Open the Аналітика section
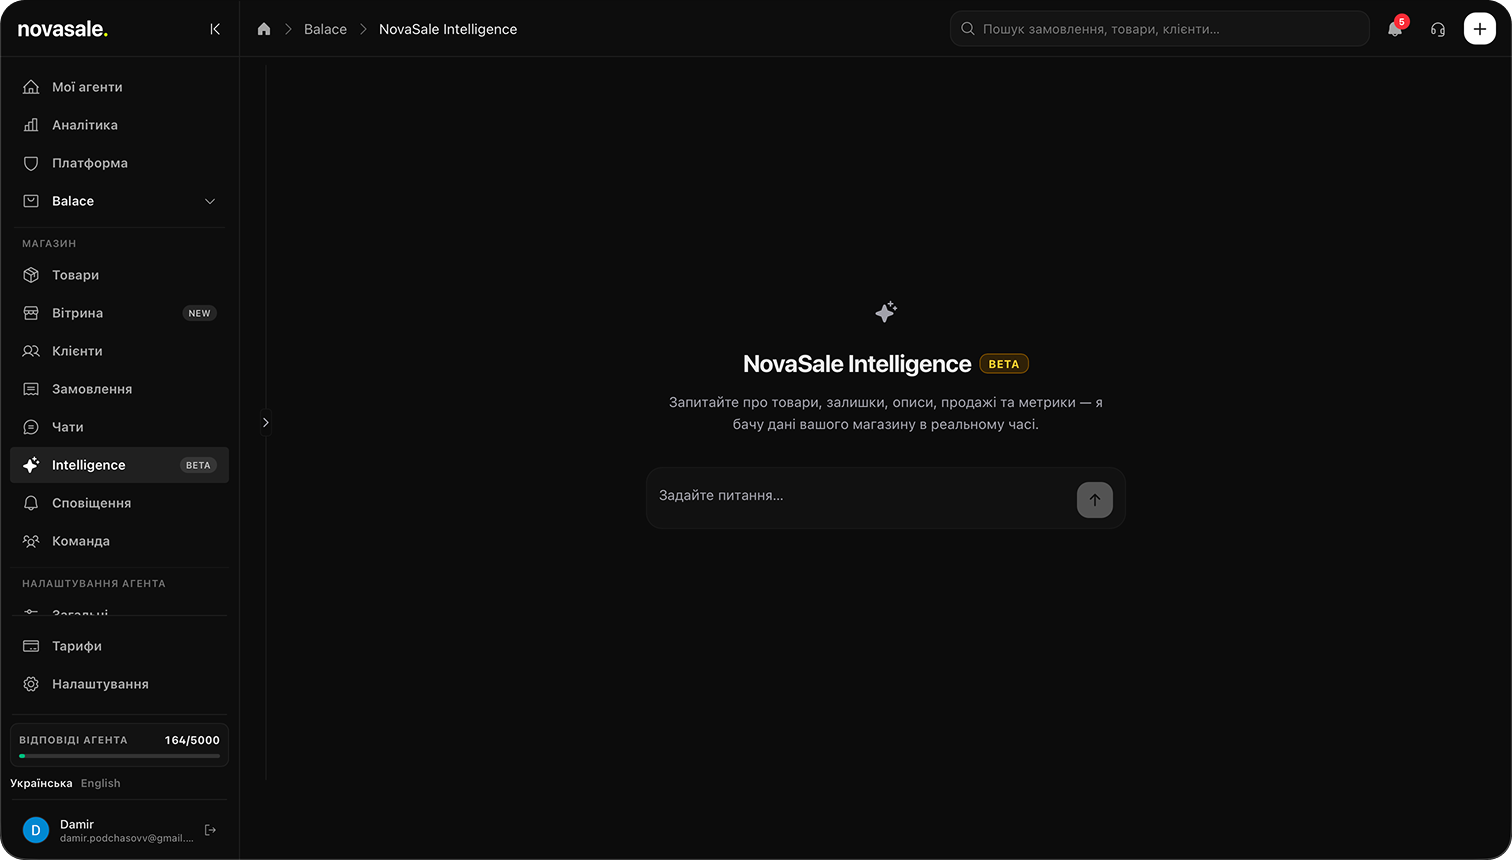Image resolution: width=1512 pixels, height=860 pixels. (x=119, y=125)
